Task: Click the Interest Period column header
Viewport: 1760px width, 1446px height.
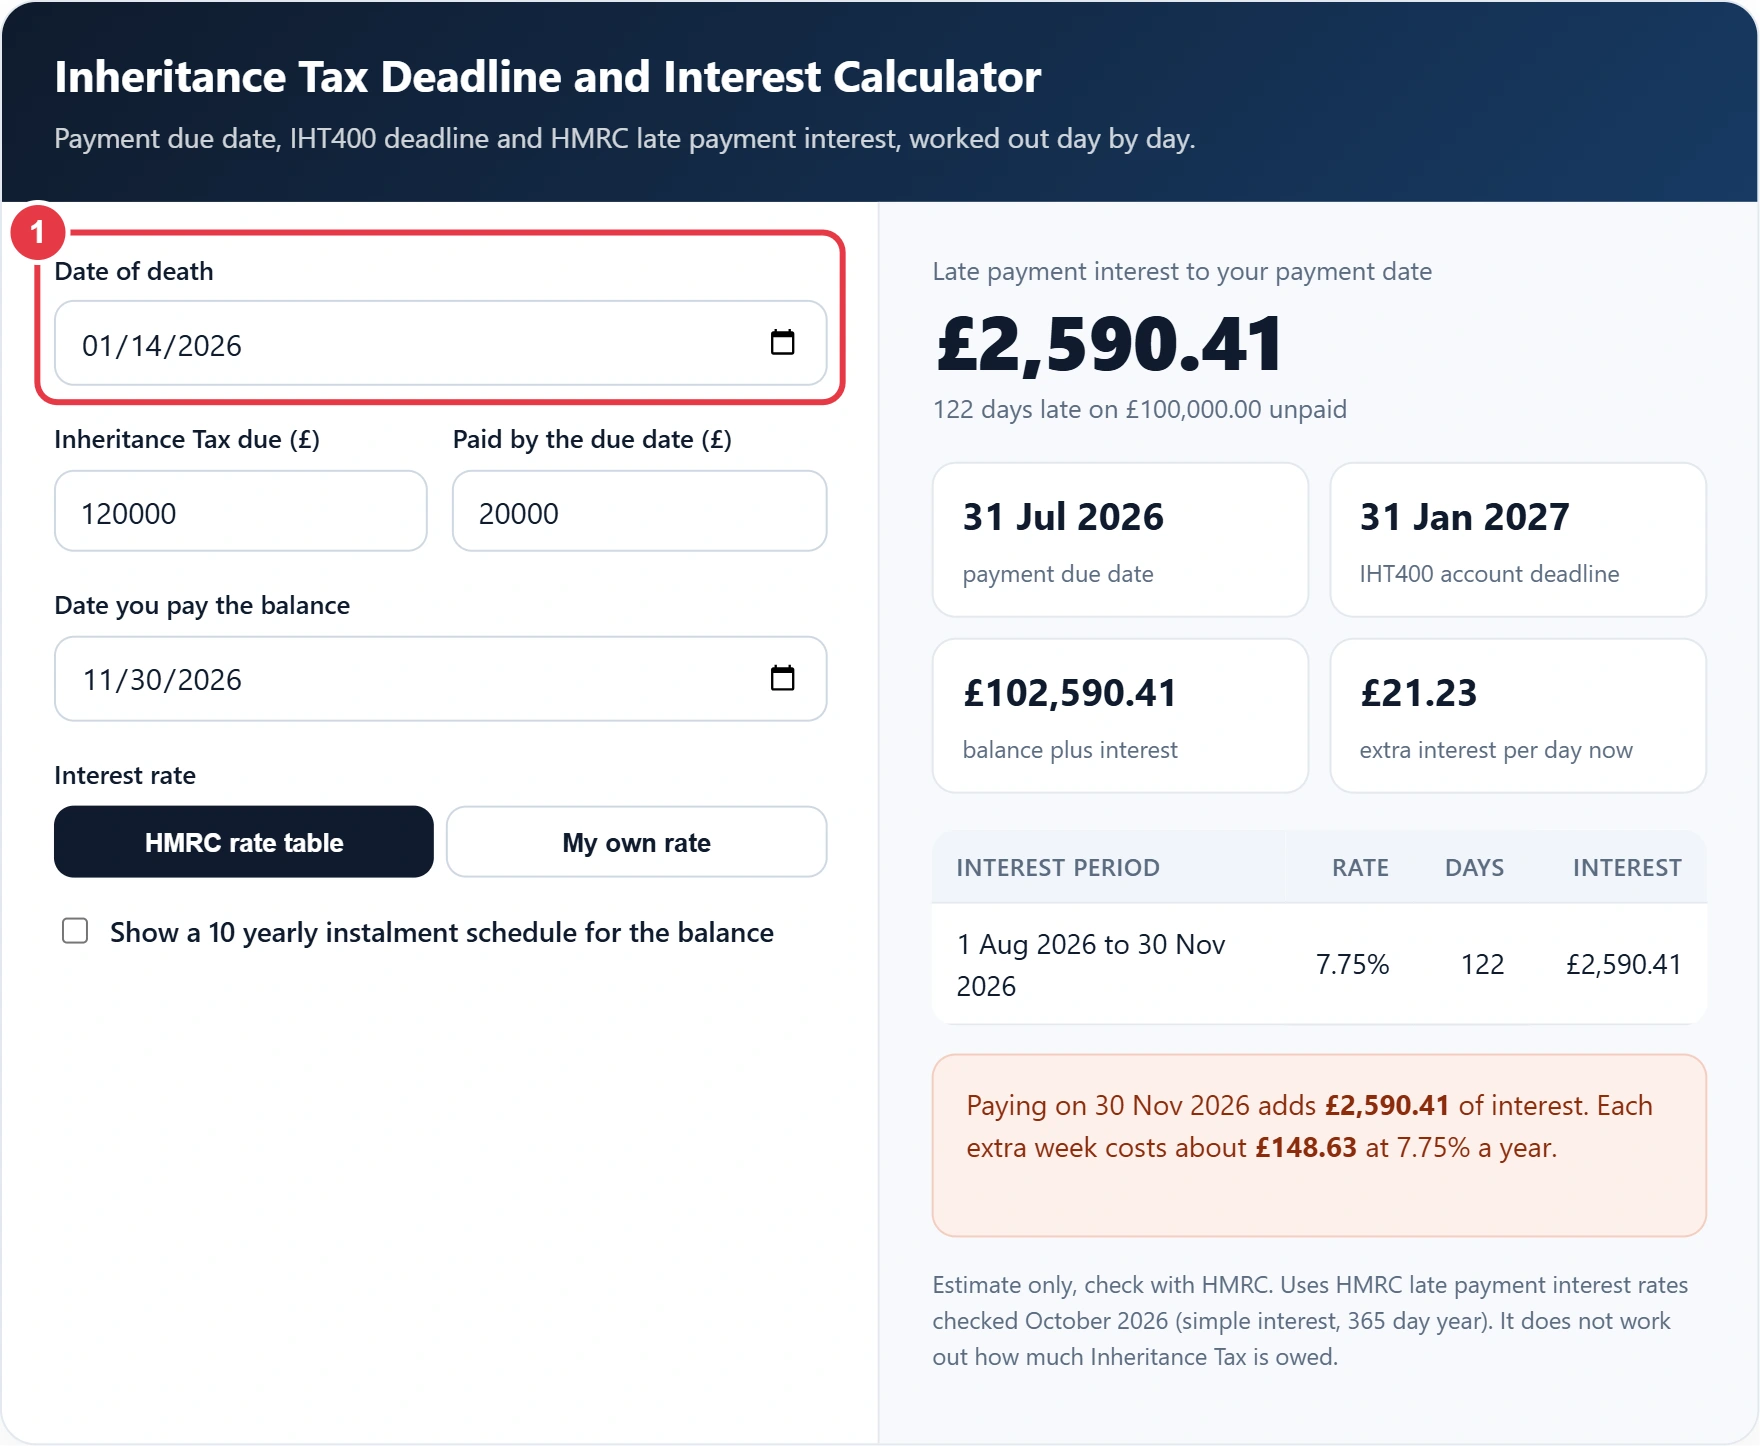Action: (1058, 868)
